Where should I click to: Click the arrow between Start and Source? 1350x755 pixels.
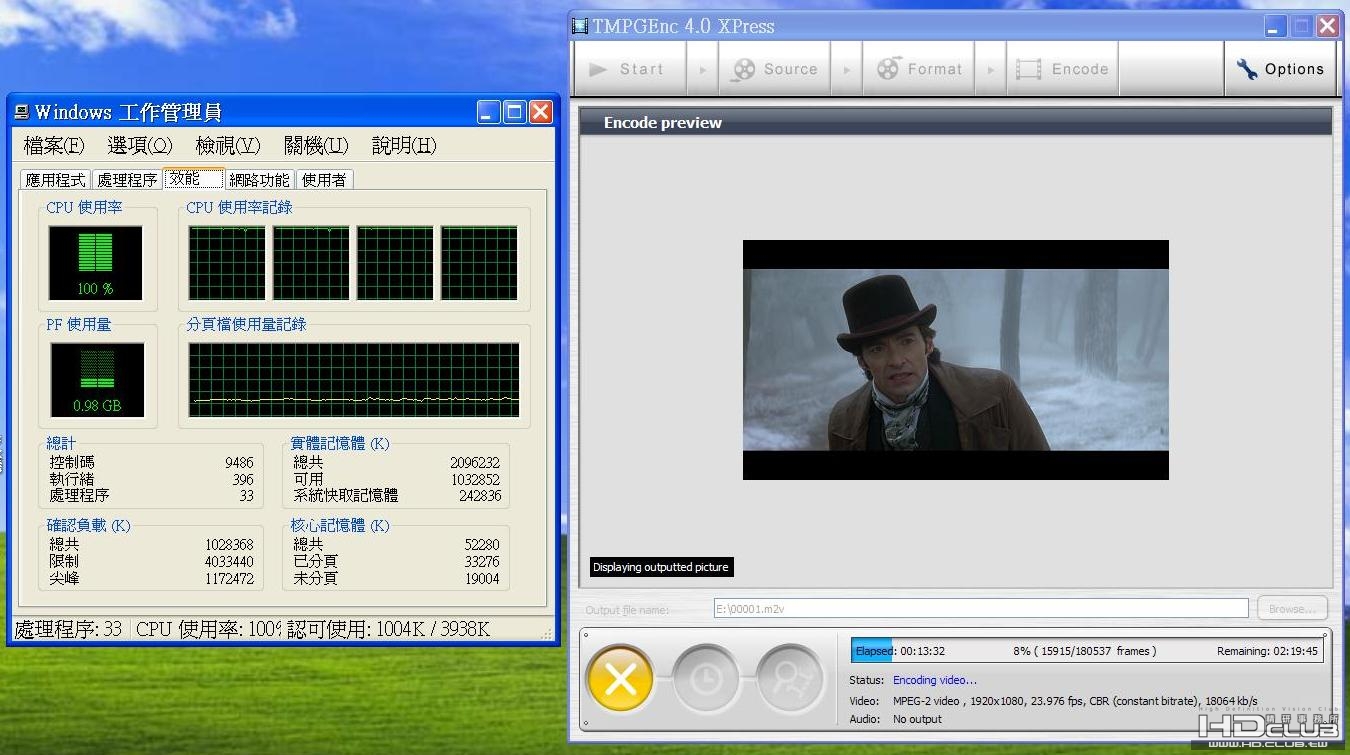pyautogui.click(x=703, y=69)
